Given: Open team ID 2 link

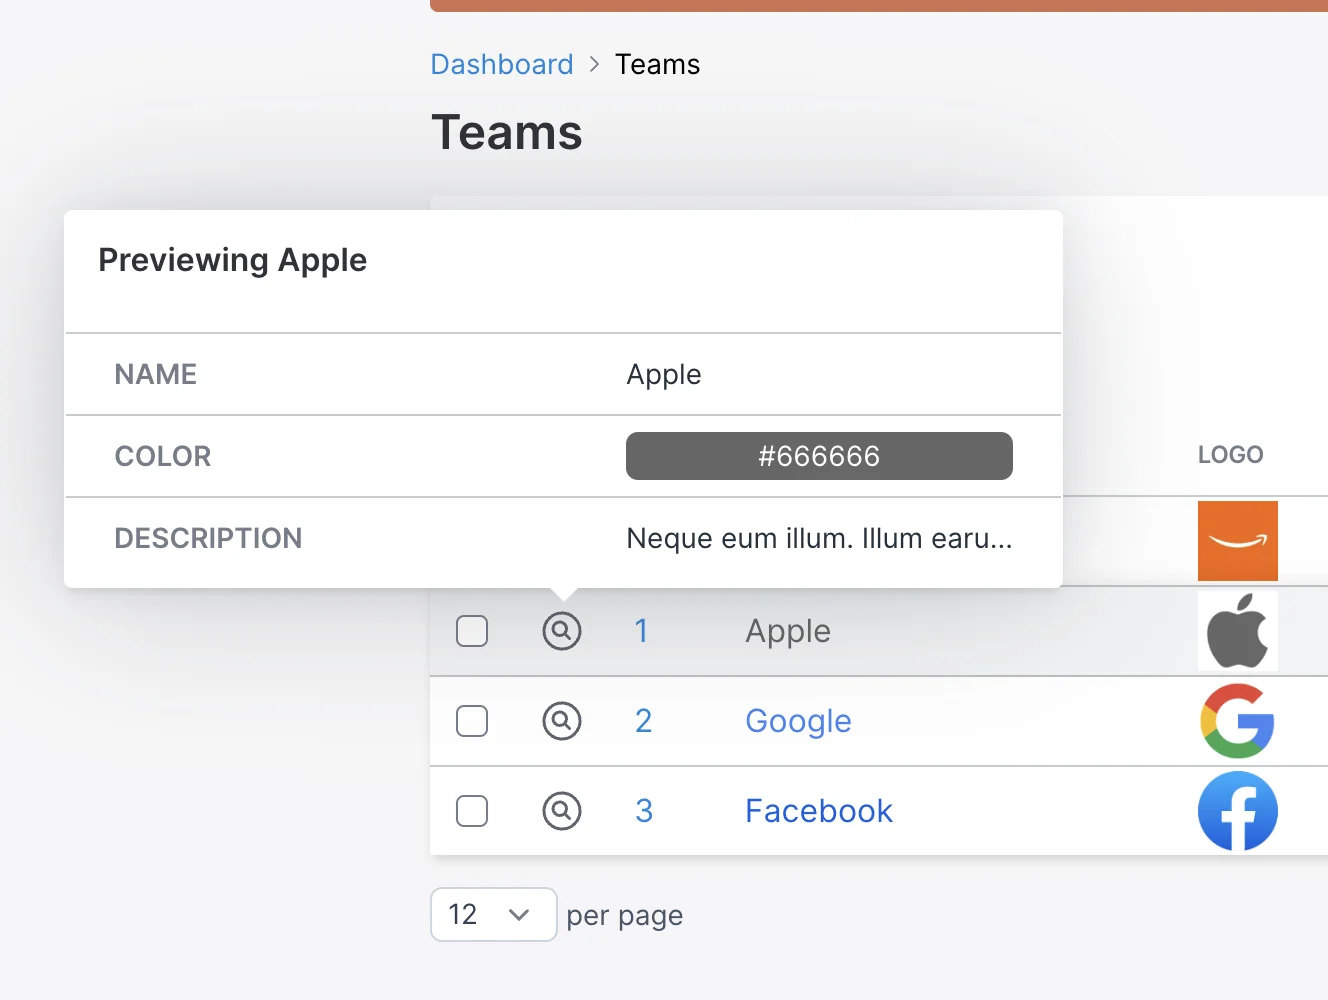Looking at the screenshot, I should 643,721.
